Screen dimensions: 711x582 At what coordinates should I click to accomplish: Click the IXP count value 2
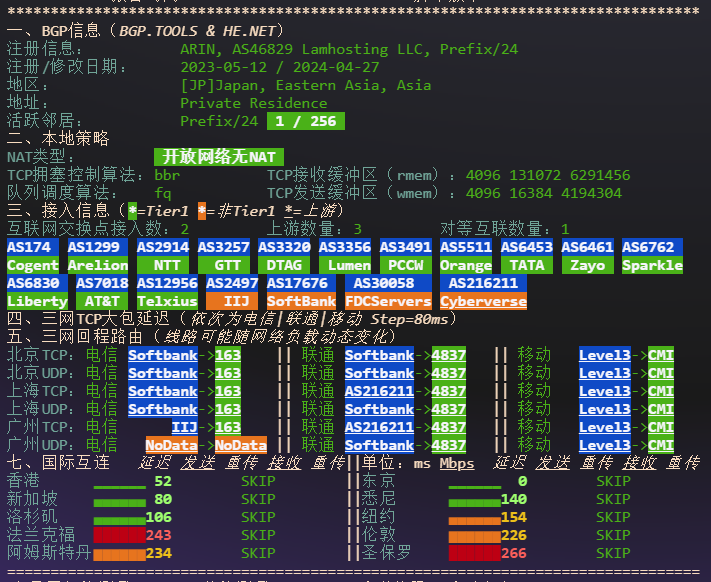[185, 229]
